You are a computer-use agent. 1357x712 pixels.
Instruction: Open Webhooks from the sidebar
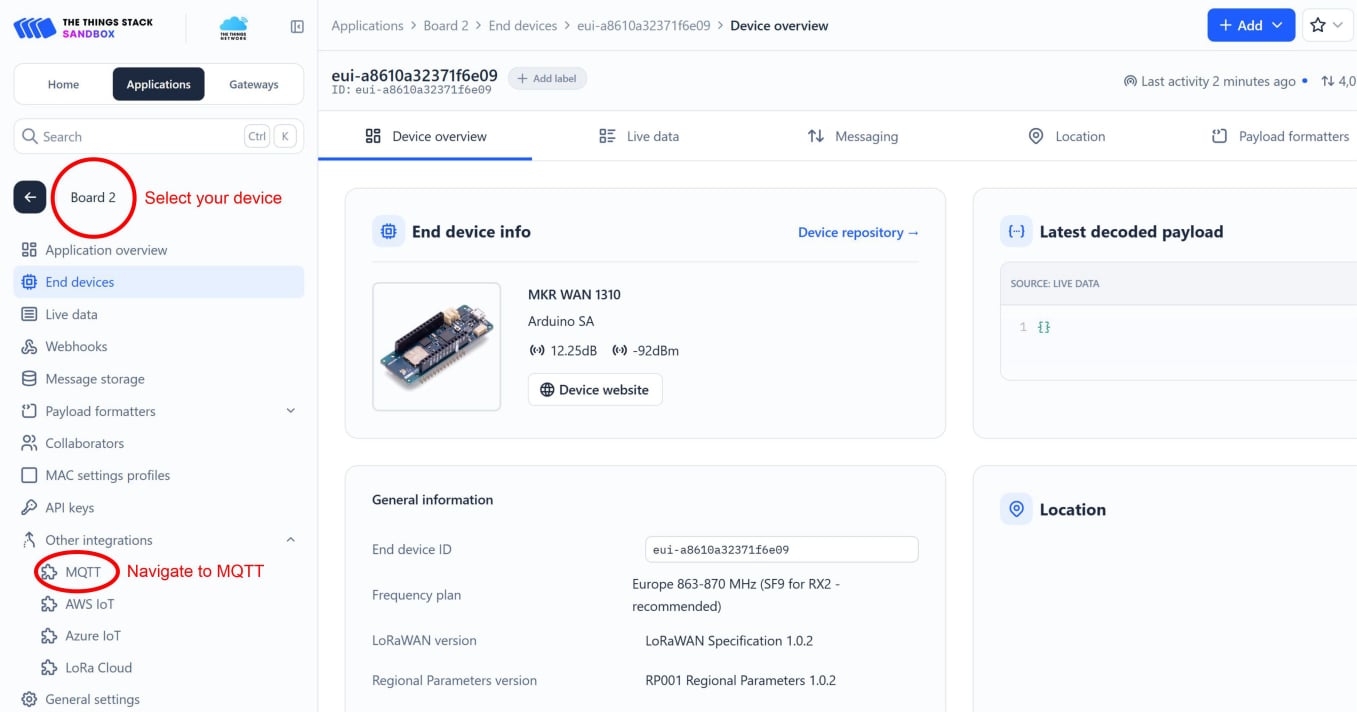point(75,346)
